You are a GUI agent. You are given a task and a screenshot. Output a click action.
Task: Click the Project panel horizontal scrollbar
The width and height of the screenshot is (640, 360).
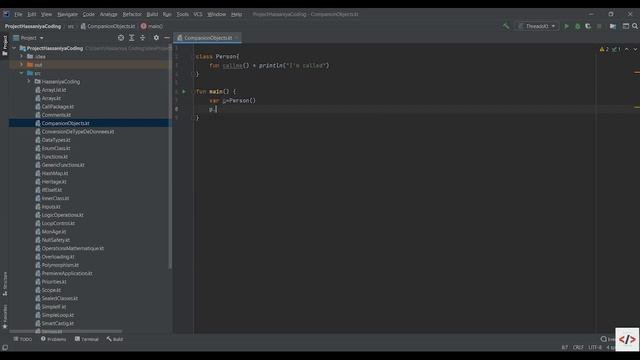[x=66, y=331]
